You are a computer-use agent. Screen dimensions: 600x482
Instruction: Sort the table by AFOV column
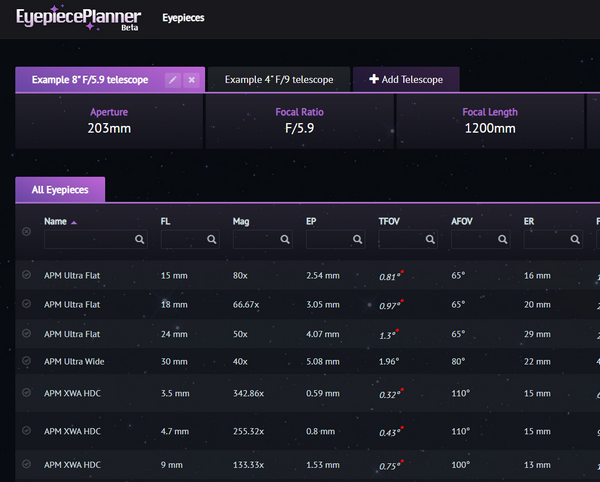click(x=461, y=221)
